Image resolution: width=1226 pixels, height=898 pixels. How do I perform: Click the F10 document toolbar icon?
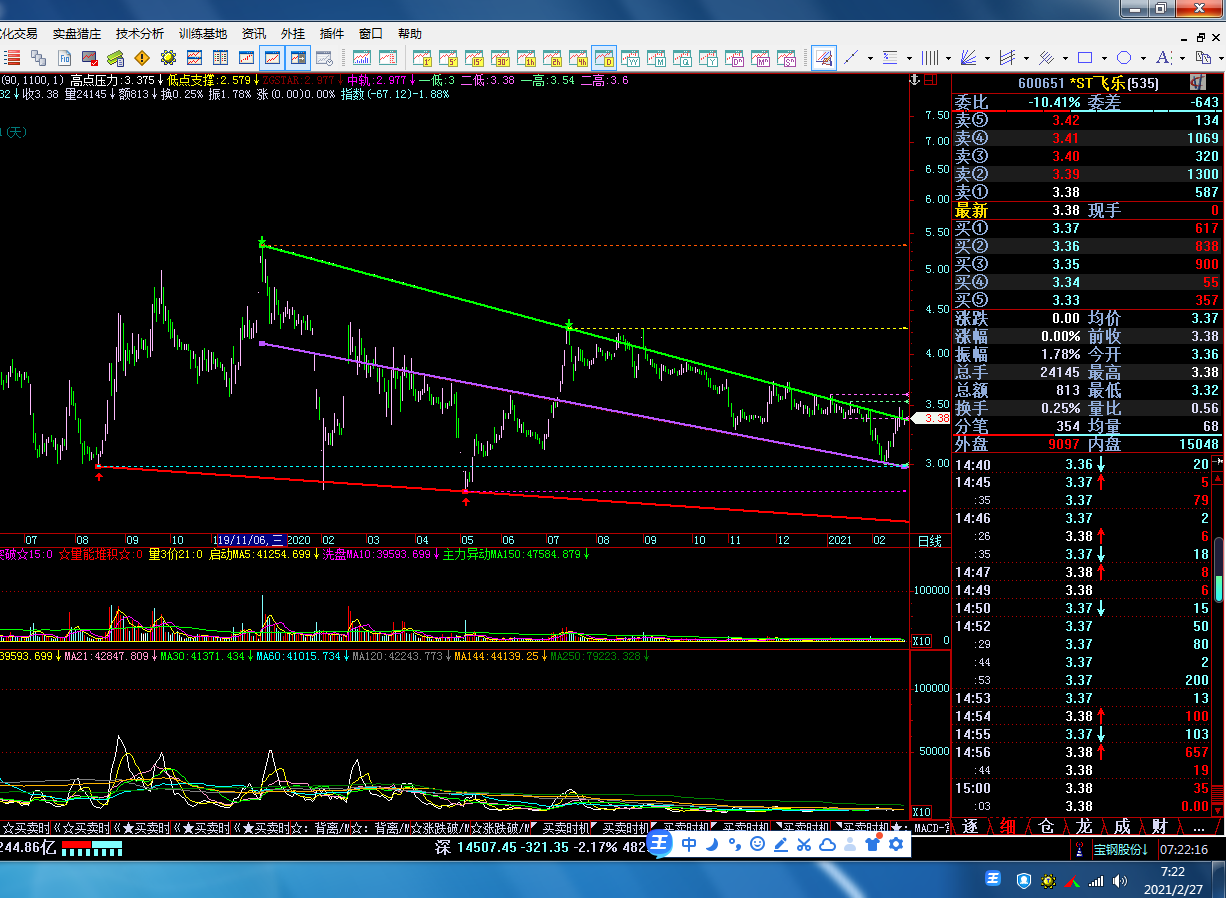(65, 57)
